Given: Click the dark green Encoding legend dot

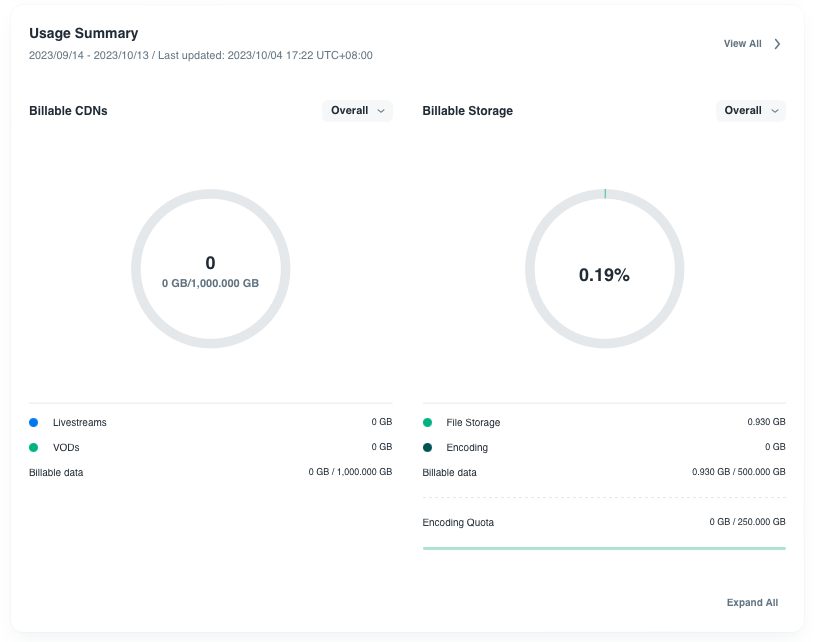Looking at the screenshot, I should click(x=428, y=447).
